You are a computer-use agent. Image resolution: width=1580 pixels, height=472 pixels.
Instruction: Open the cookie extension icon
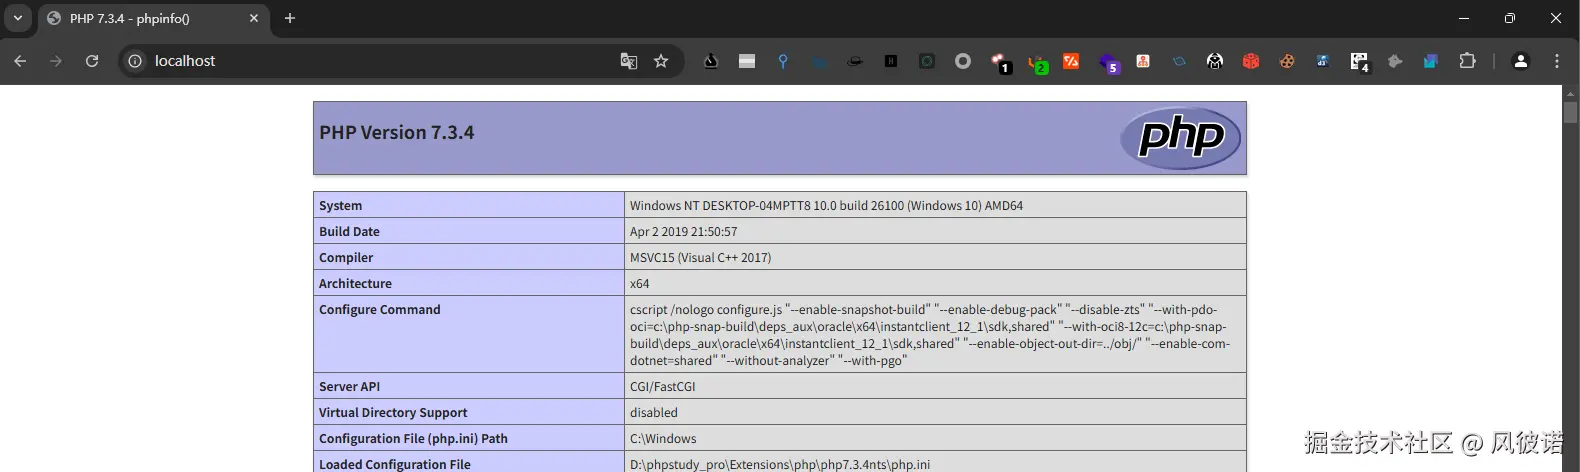coord(1287,61)
